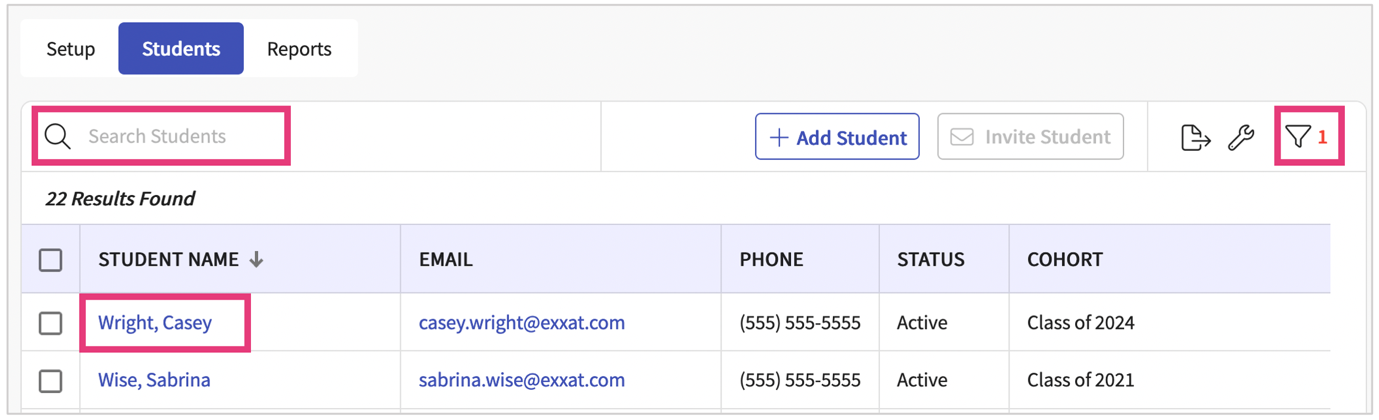Viewport: 1379px width, 420px height.
Task: Click the export students icon
Action: (x=1195, y=137)
